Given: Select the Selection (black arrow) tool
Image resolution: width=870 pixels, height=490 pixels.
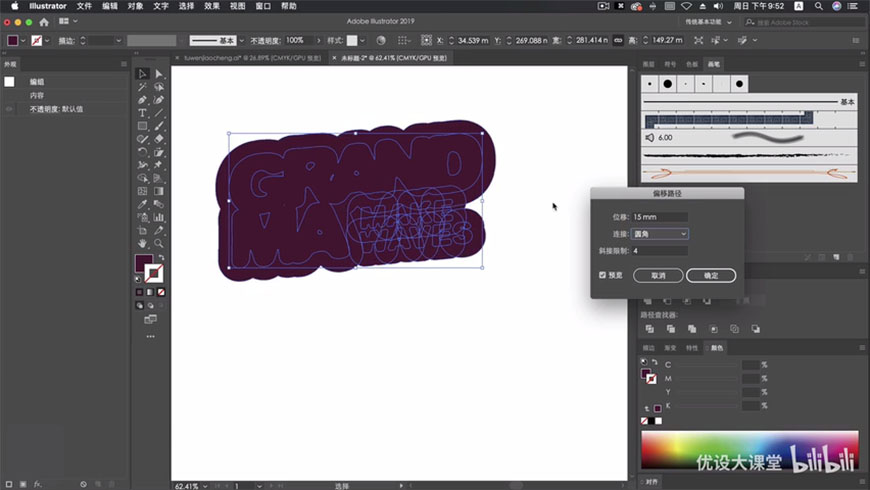Looking at the screenshot, I should 142,74.
